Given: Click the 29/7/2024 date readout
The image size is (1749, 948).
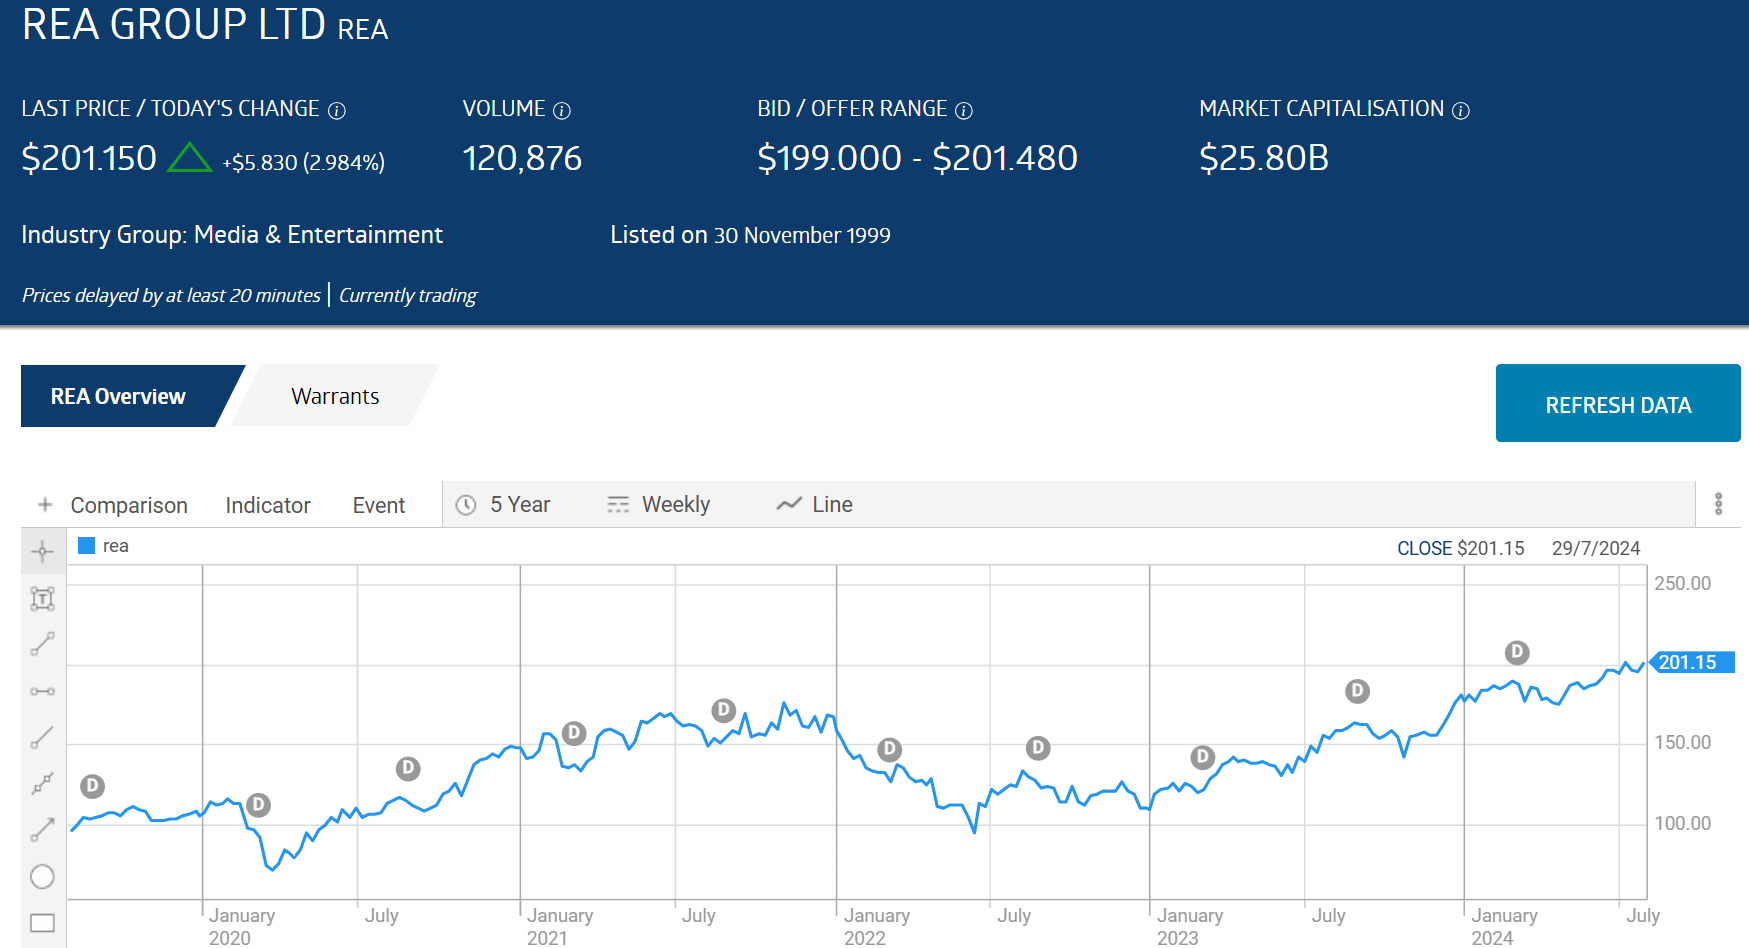Looking at the screenshot, I should (x=1596, y=548).
